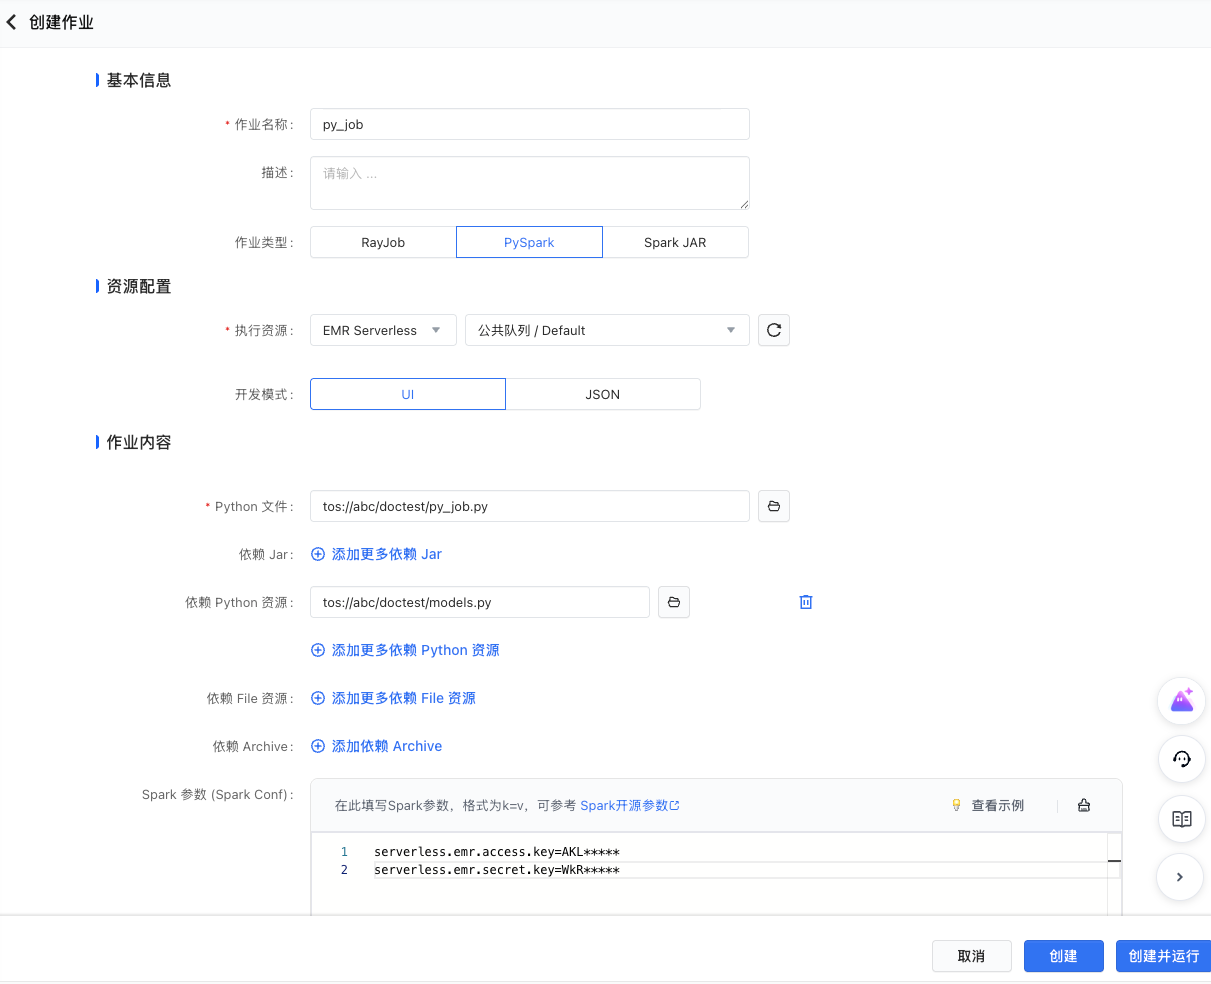Click the plus icon for 添加依赖 Archive

(x=318, y=746)
